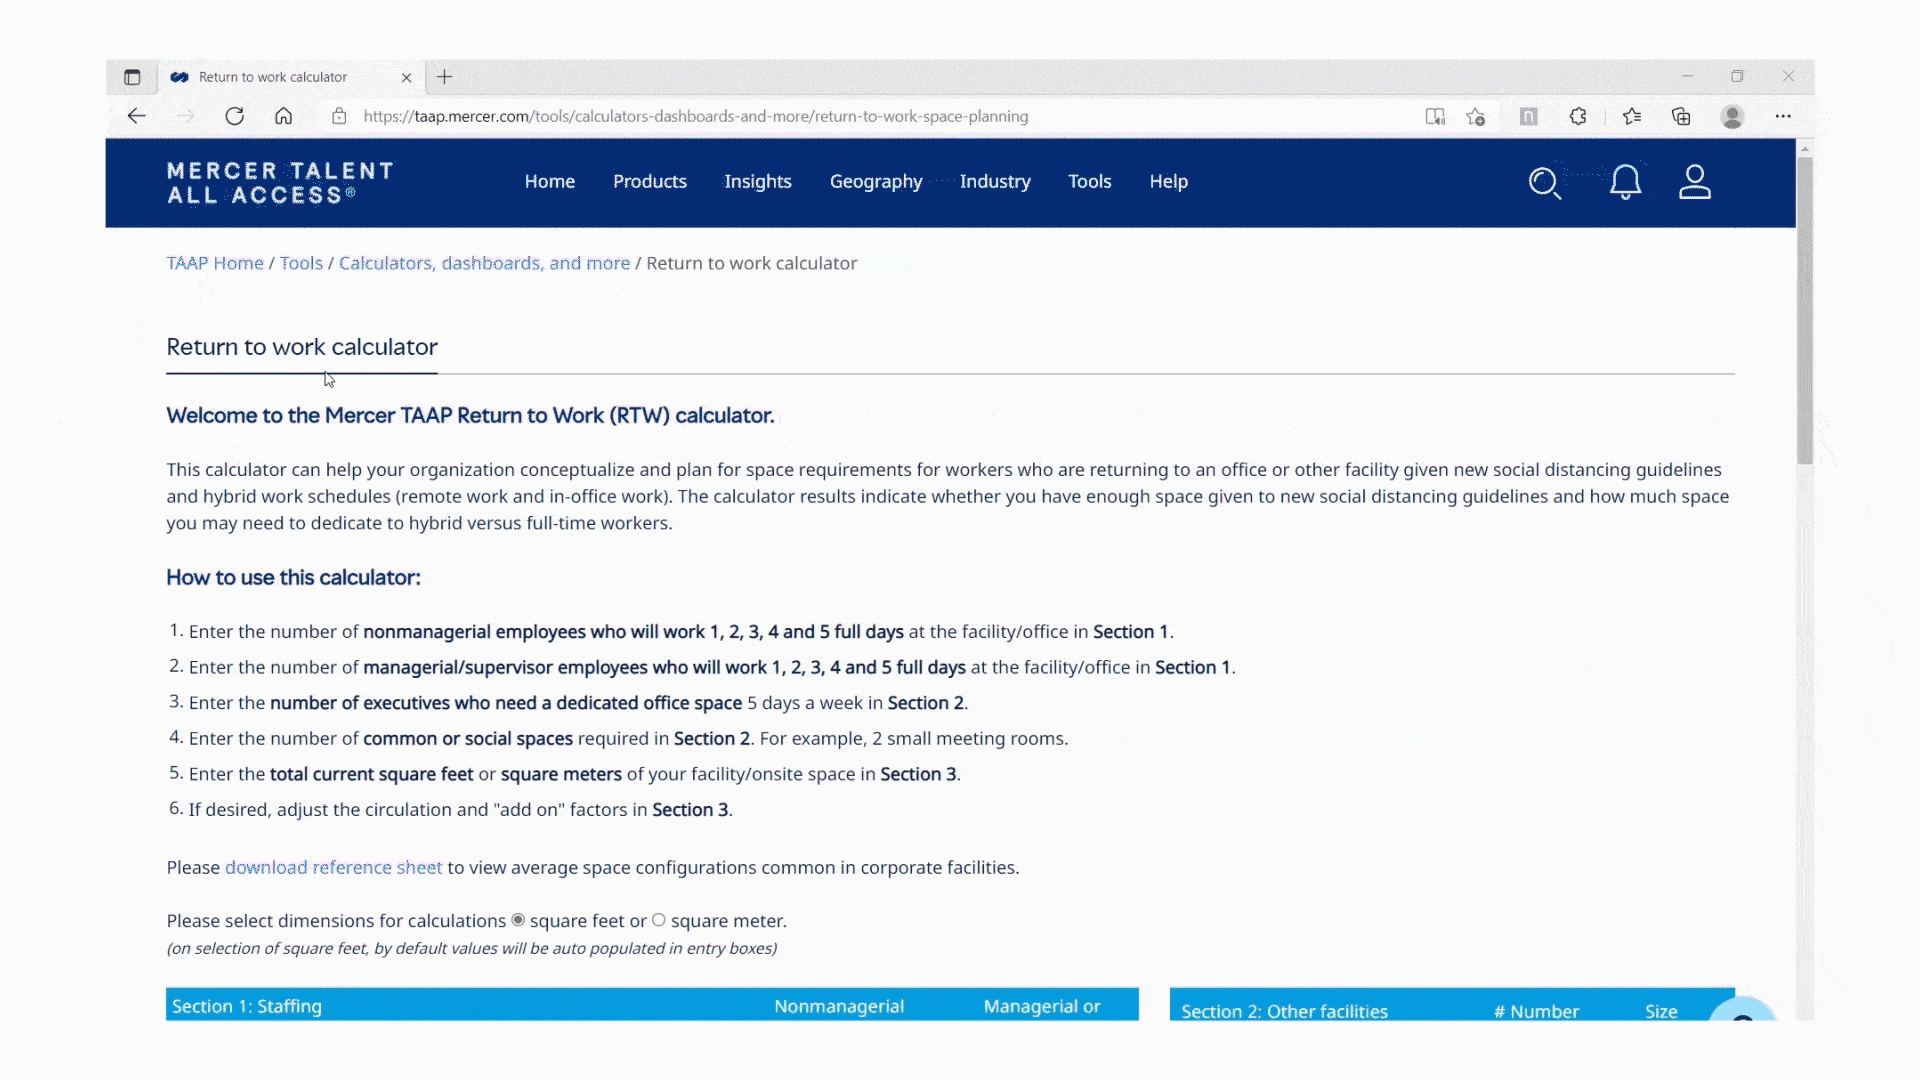
Task: Open the Geography menu item
Action: 876,181
